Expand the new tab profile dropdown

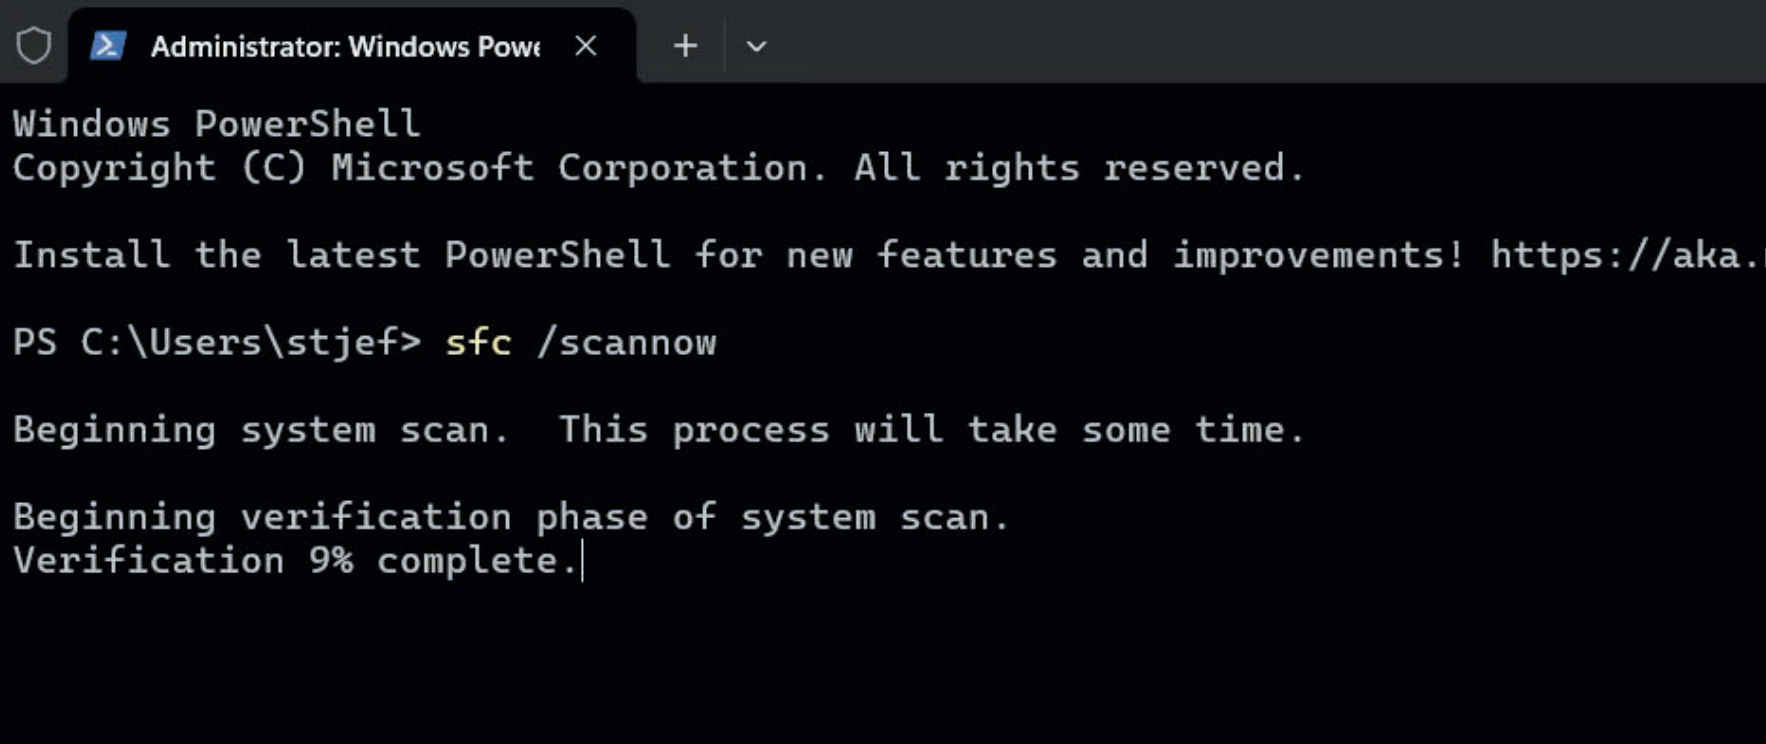click(x=756, y=46)
